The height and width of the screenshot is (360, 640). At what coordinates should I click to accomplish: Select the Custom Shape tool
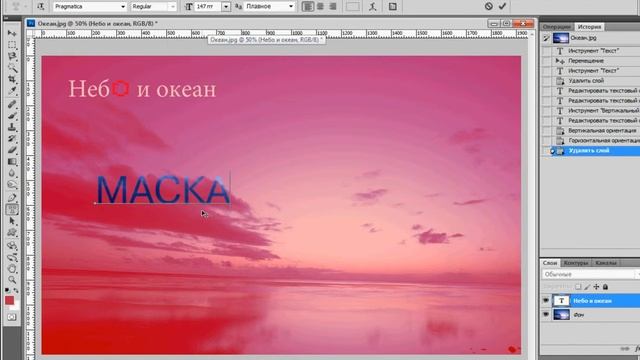pos(12,233)
